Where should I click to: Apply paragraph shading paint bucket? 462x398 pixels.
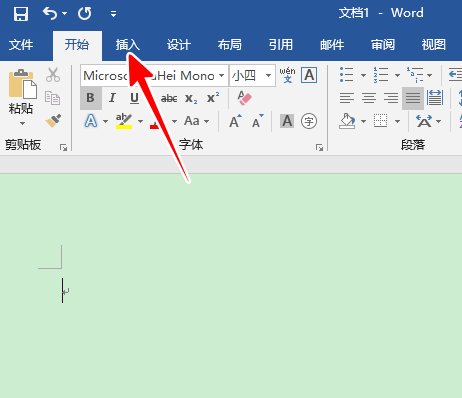347,121
